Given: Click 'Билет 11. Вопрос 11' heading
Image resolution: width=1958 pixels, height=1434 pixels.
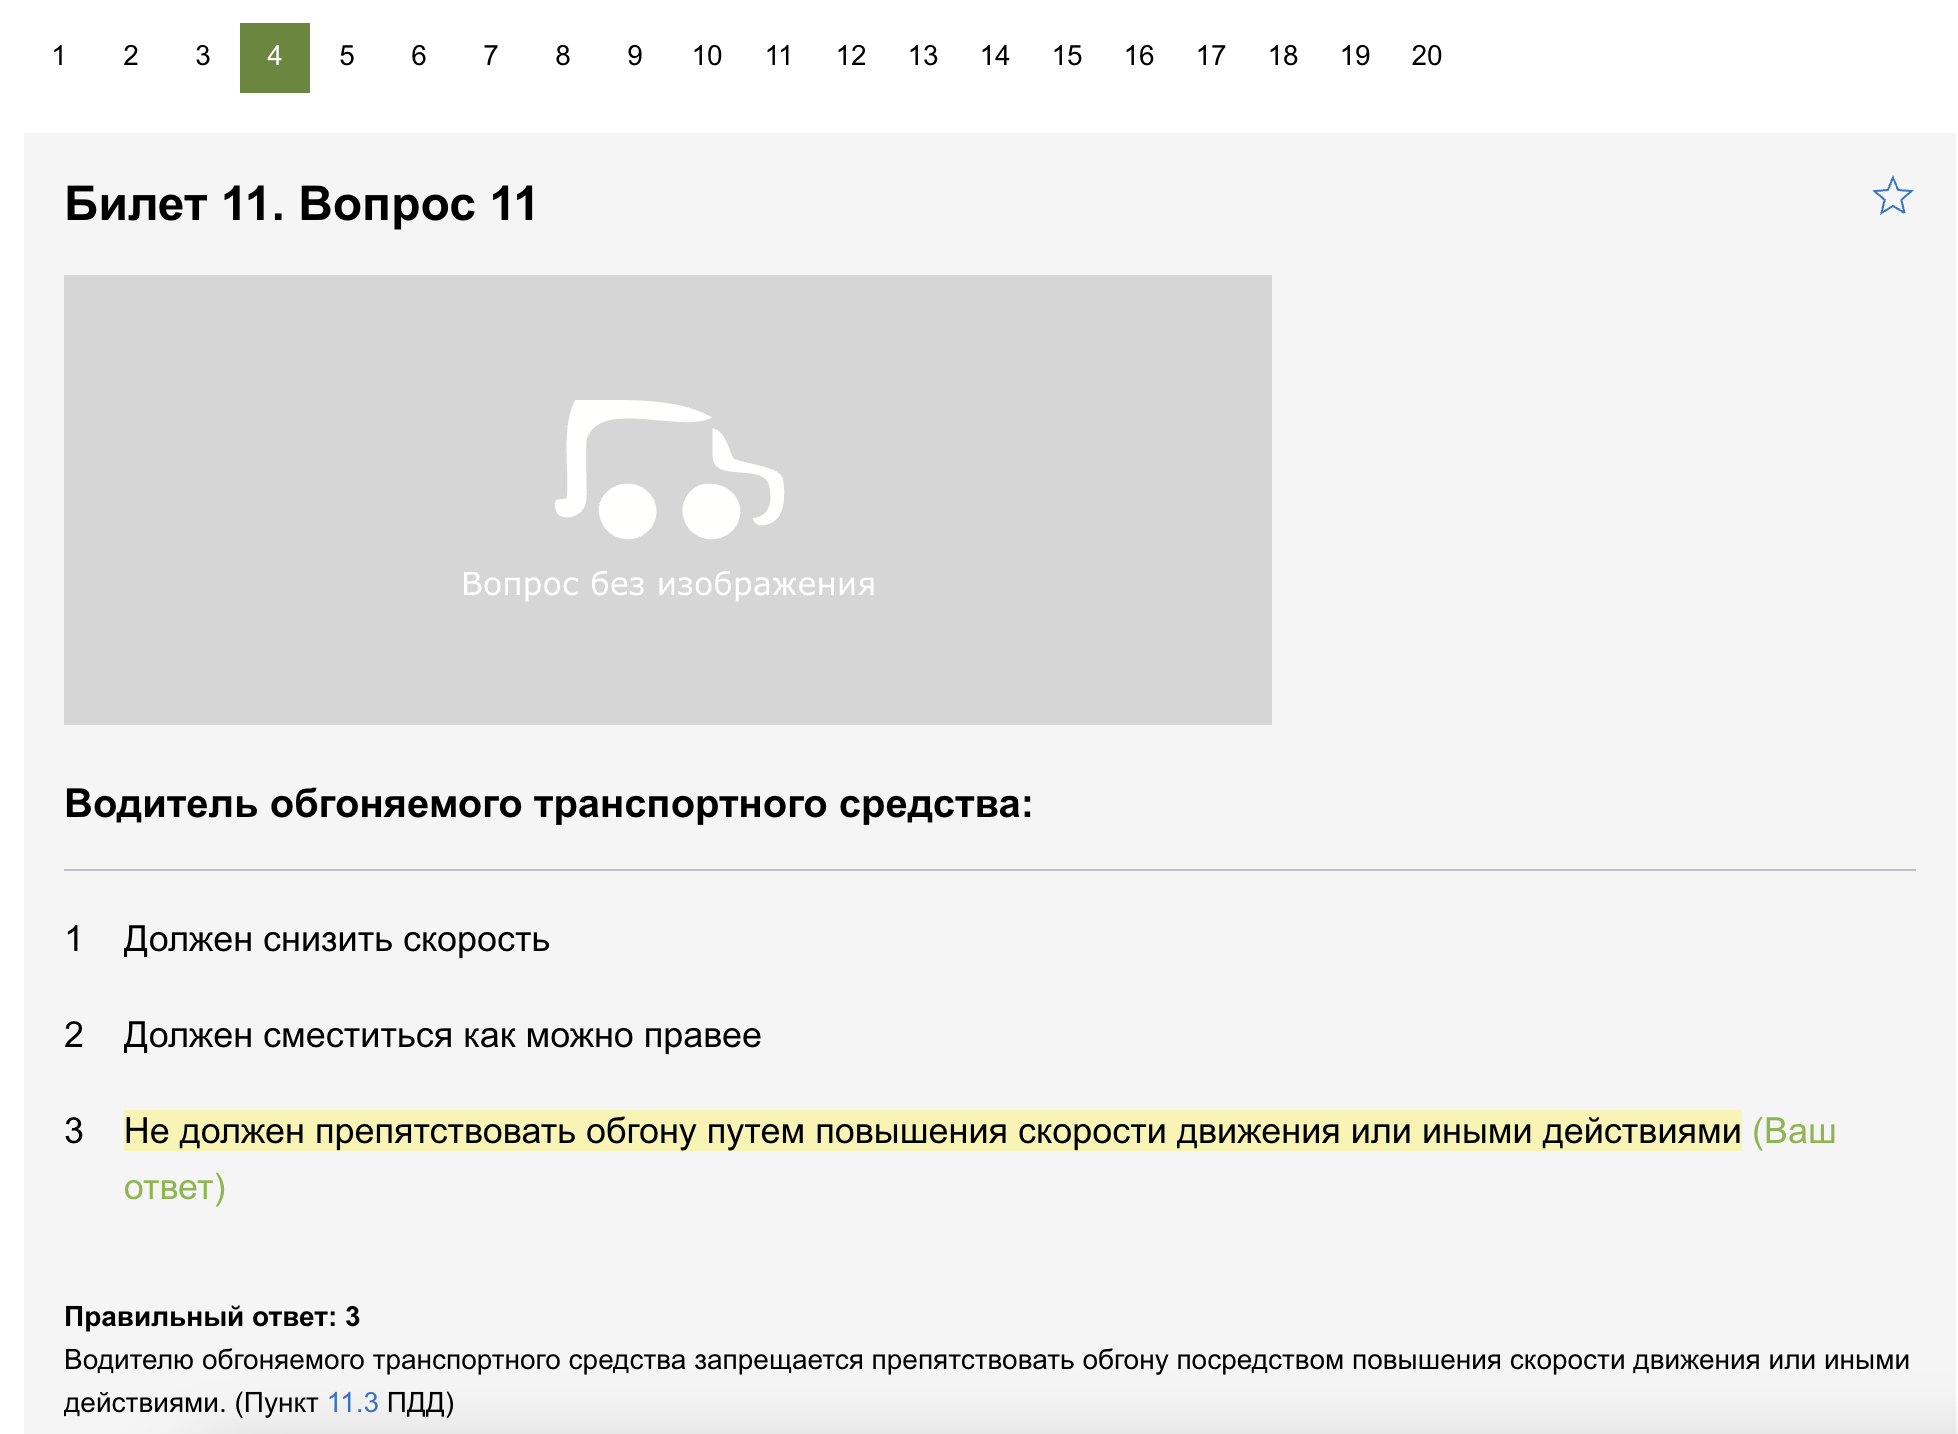Looking at the screenshot, I should (x=301, y=204).
